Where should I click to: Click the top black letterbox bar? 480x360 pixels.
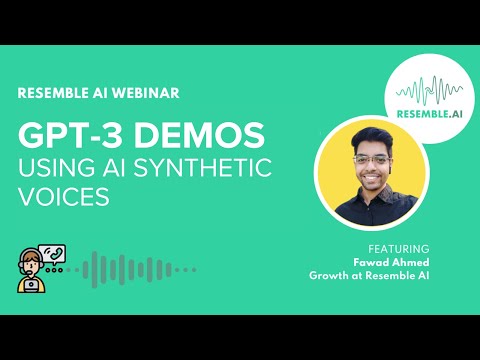(x=240, y=22)
